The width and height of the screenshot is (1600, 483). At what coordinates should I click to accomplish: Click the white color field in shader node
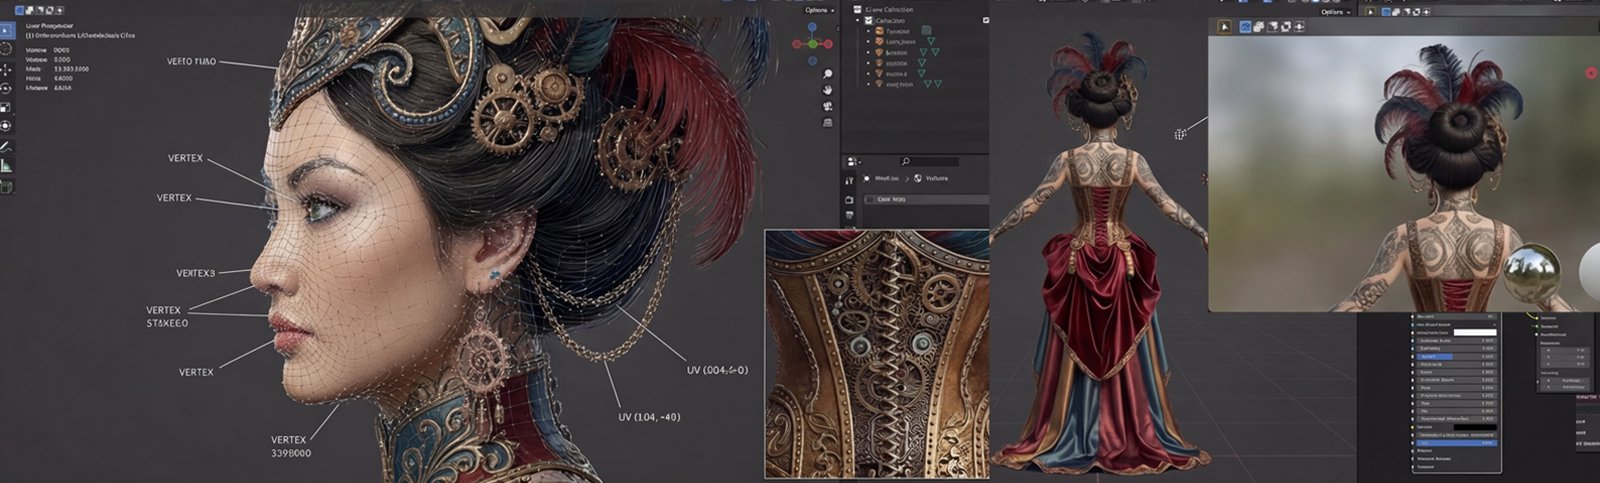coord(1474,332)
